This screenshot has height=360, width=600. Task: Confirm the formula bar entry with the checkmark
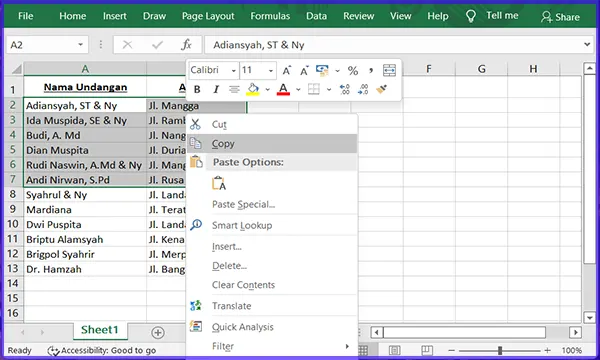(x=157, y=45)
